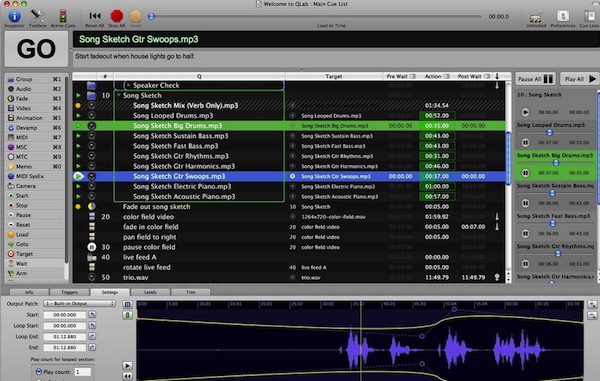The image size is (600, 381).
Task: Click Reset All in the toolbar
Action: click(x=95, y=18)
